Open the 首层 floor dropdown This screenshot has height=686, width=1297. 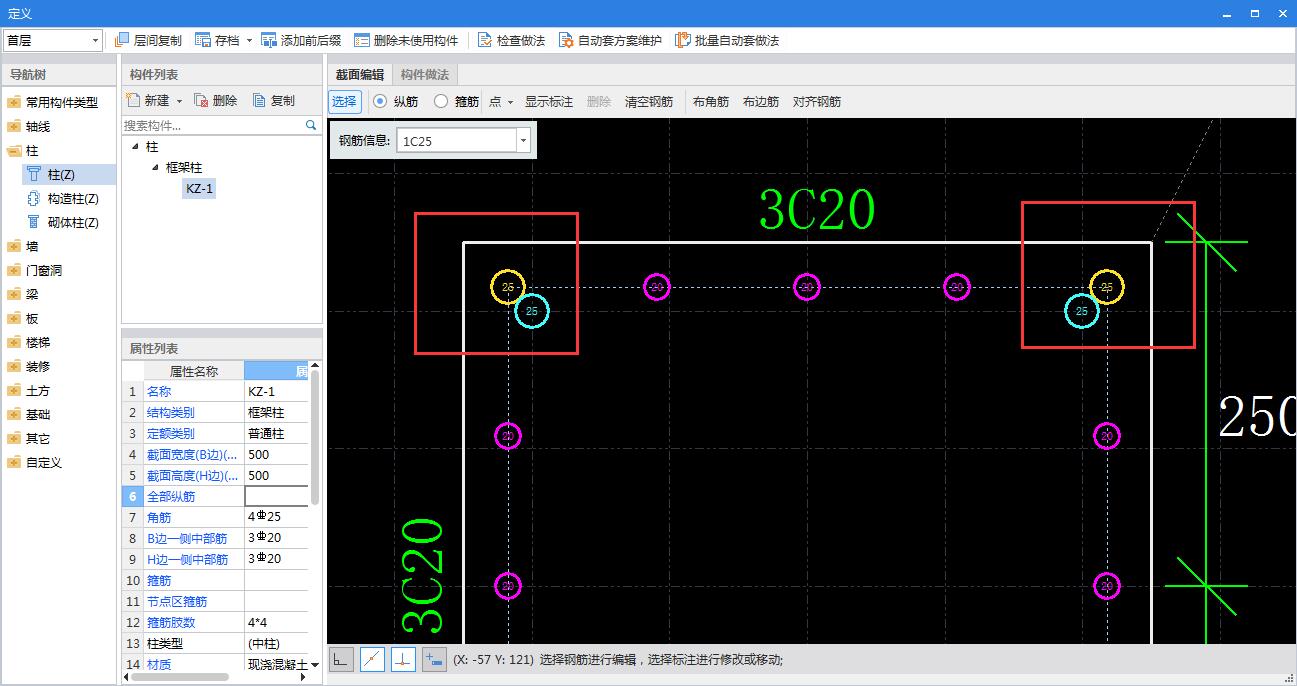(96, 40)
